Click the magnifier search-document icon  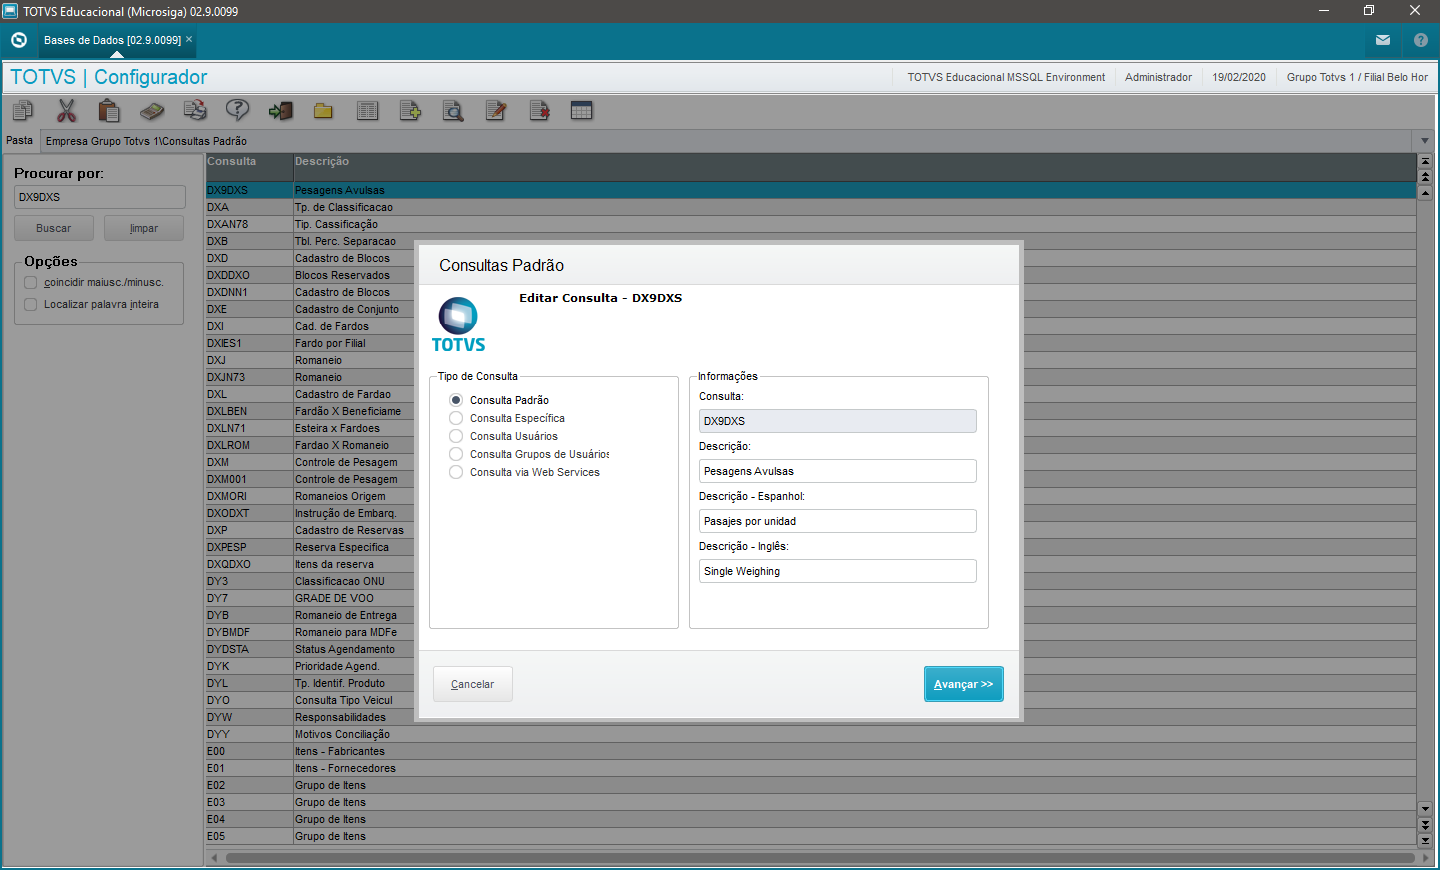tap(453, 110)
